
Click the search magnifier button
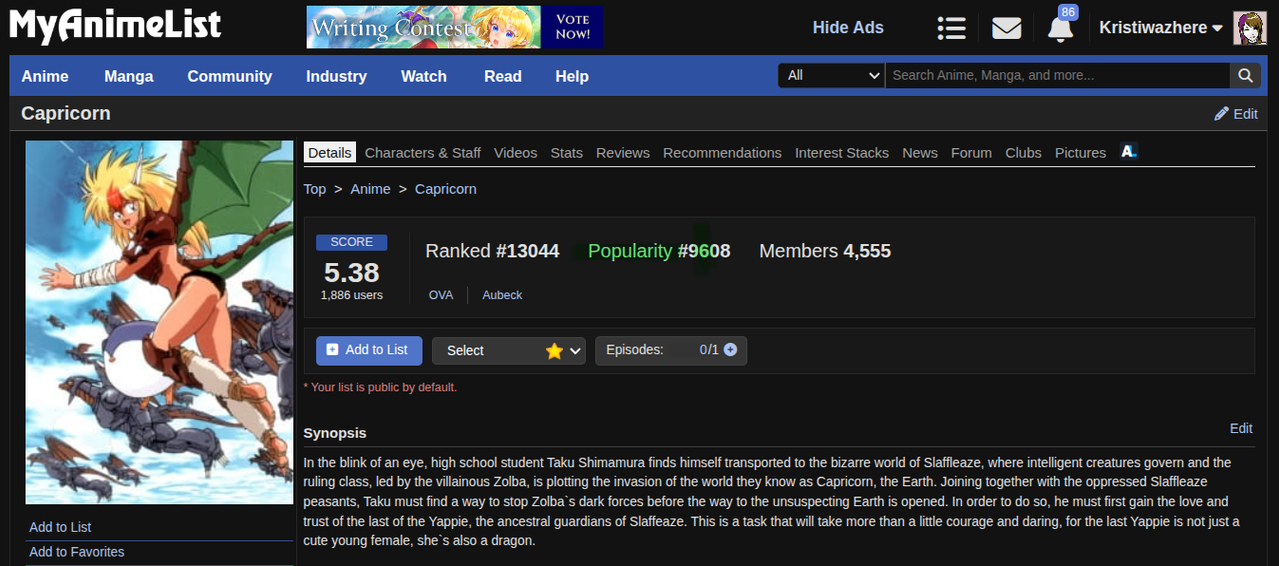pyautogui.click(x=1244, y=75)
